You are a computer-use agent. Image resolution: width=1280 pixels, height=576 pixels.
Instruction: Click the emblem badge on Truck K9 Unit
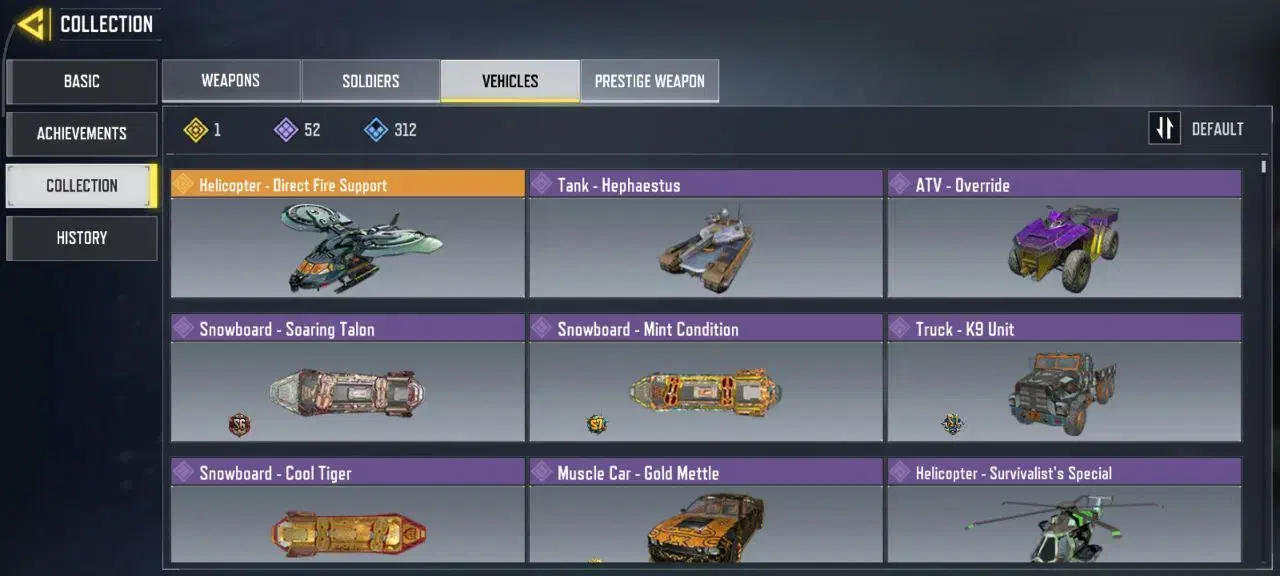coord(953,424)
